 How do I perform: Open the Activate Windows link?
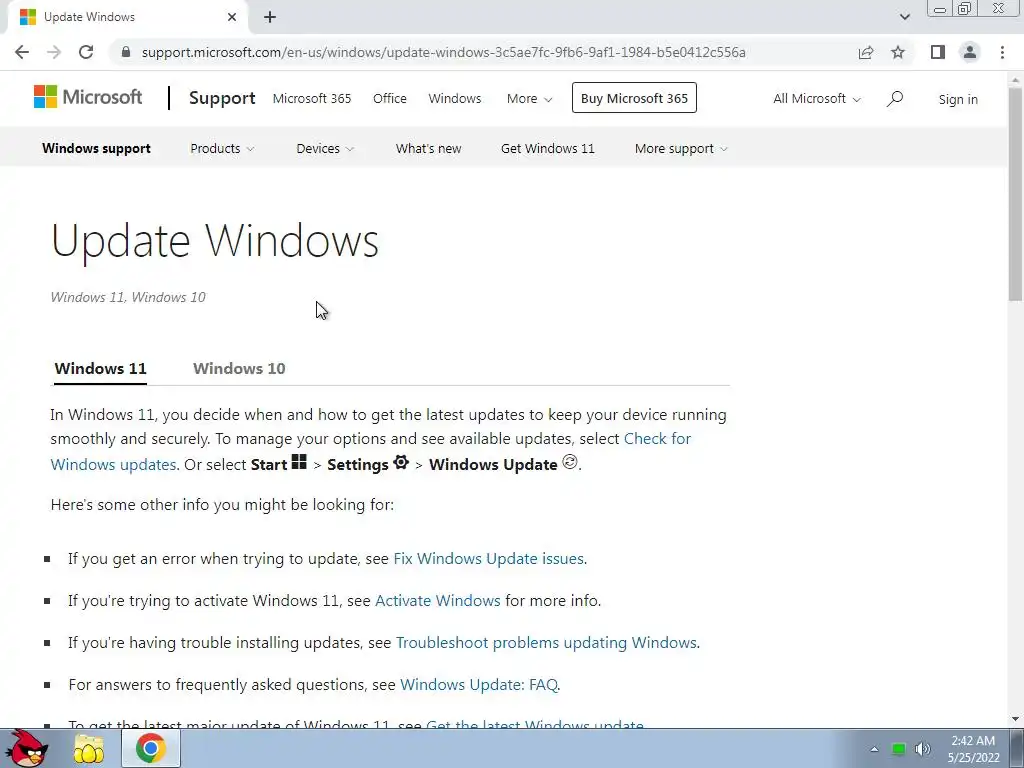[438, 601]
